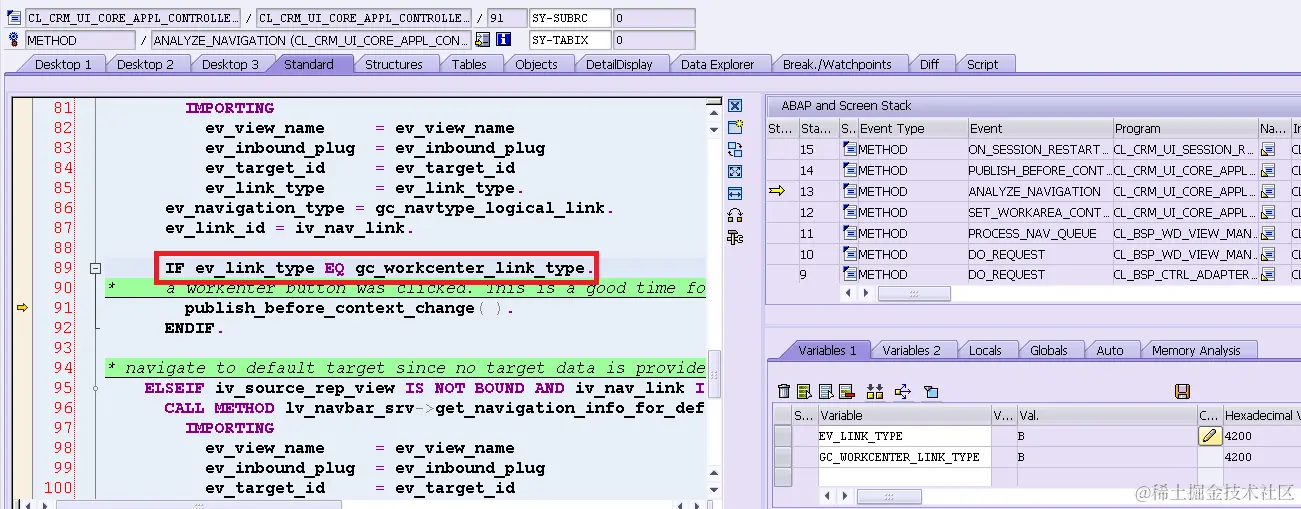Image resolution: width=1301 pixels, height=509 pixels.
Task: Click the trash icon in Variables toolbar
Action: (784, 391)
